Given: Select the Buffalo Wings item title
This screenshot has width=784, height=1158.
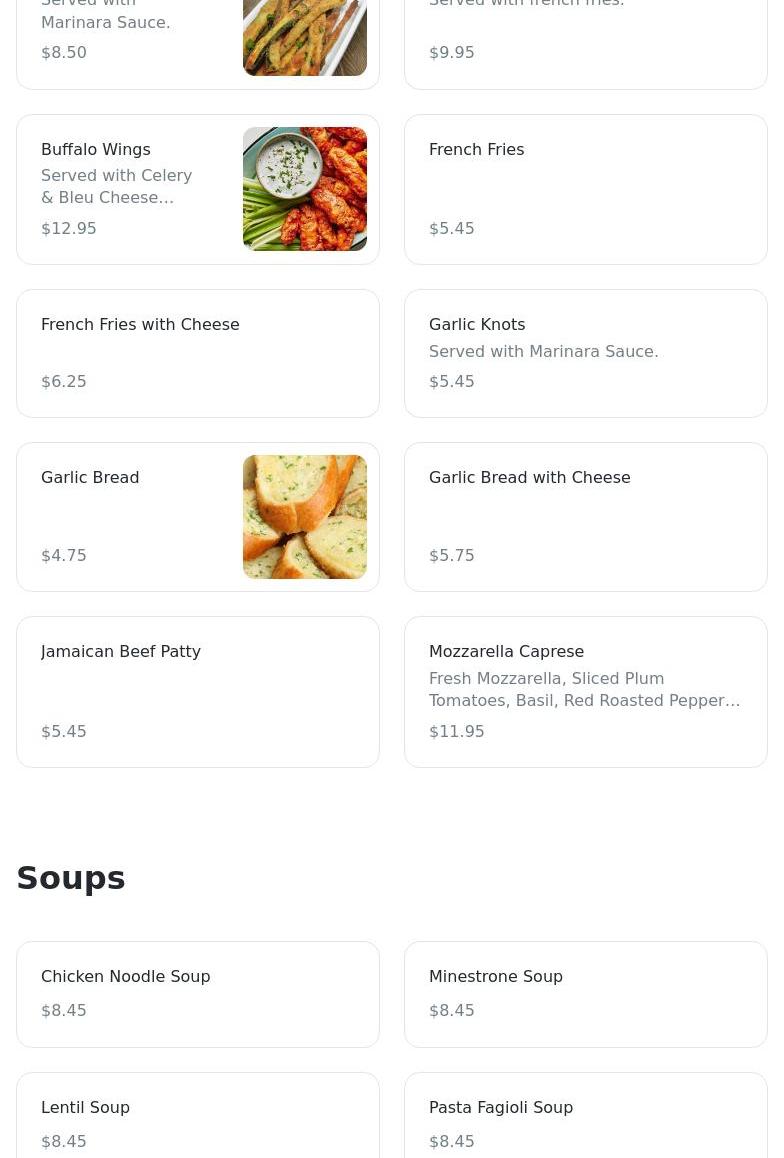Looking at the screenshot, I should pyautogui.click(x=96, y=149).
